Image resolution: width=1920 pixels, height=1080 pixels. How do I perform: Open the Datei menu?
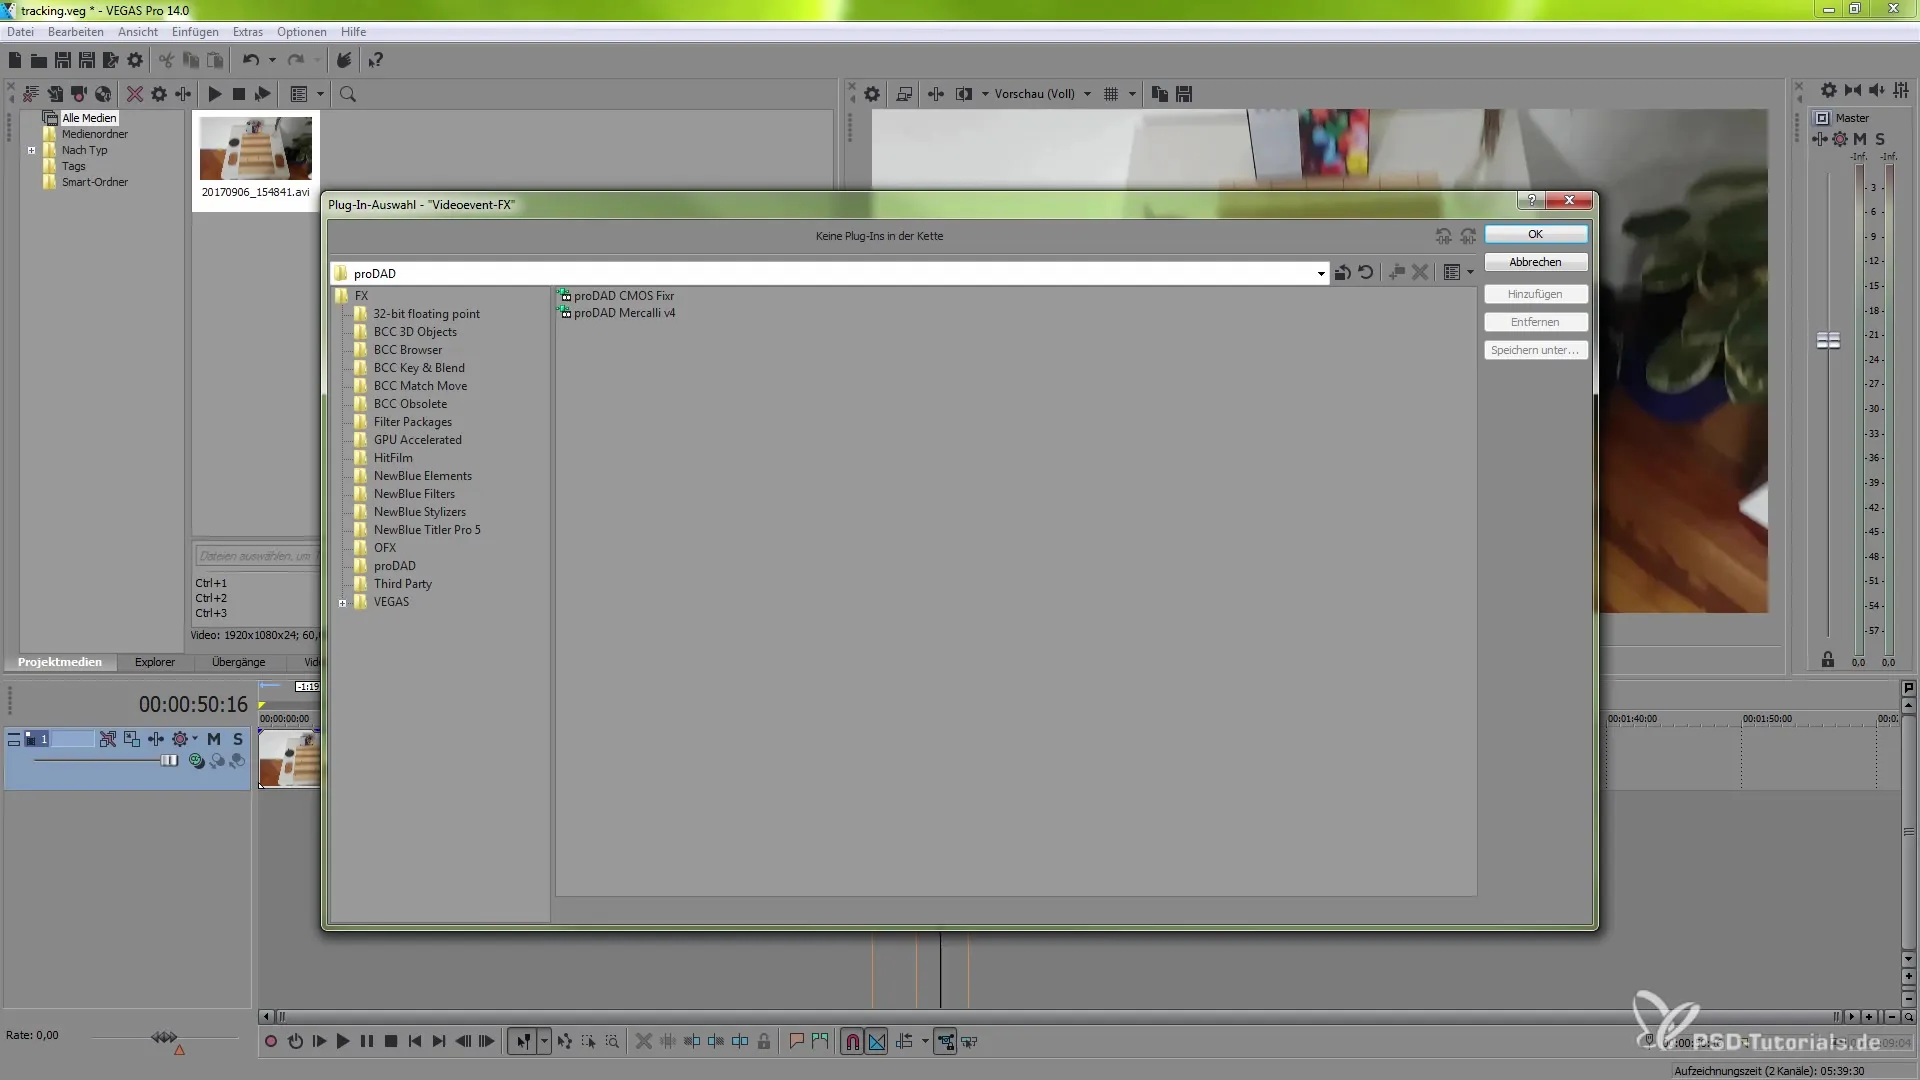(x=20, y=32)
